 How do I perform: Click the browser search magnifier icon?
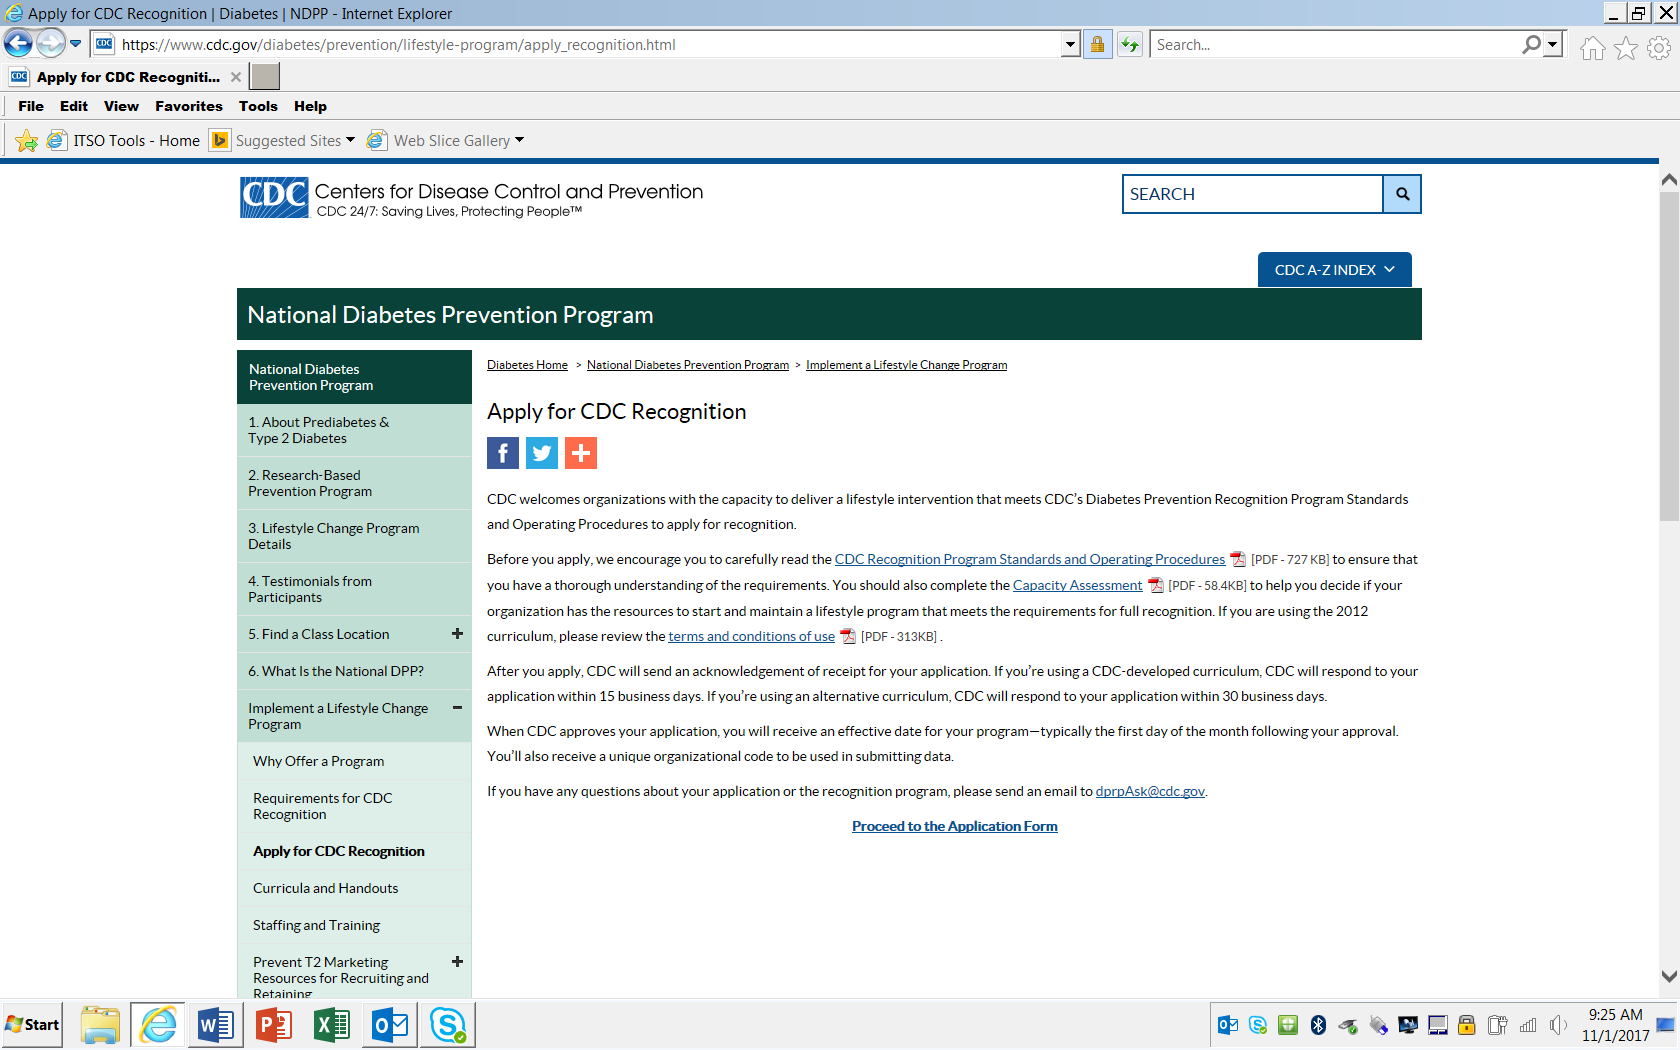(1531, 44)
